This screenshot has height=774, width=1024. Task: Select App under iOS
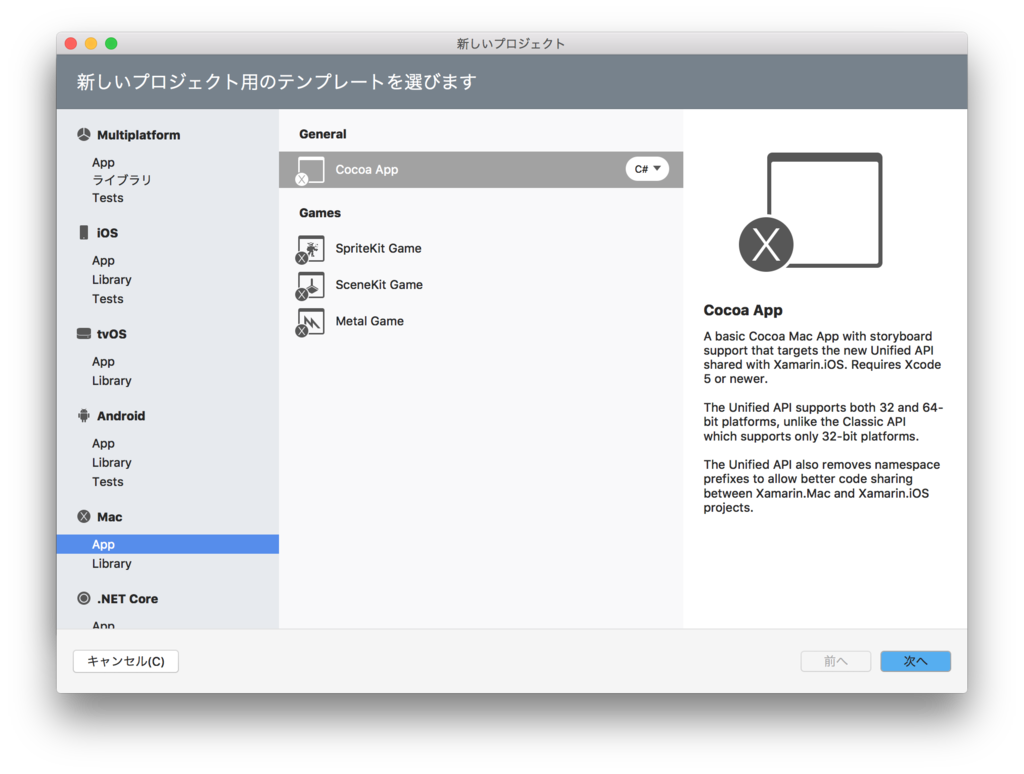[x=103, y=260]
